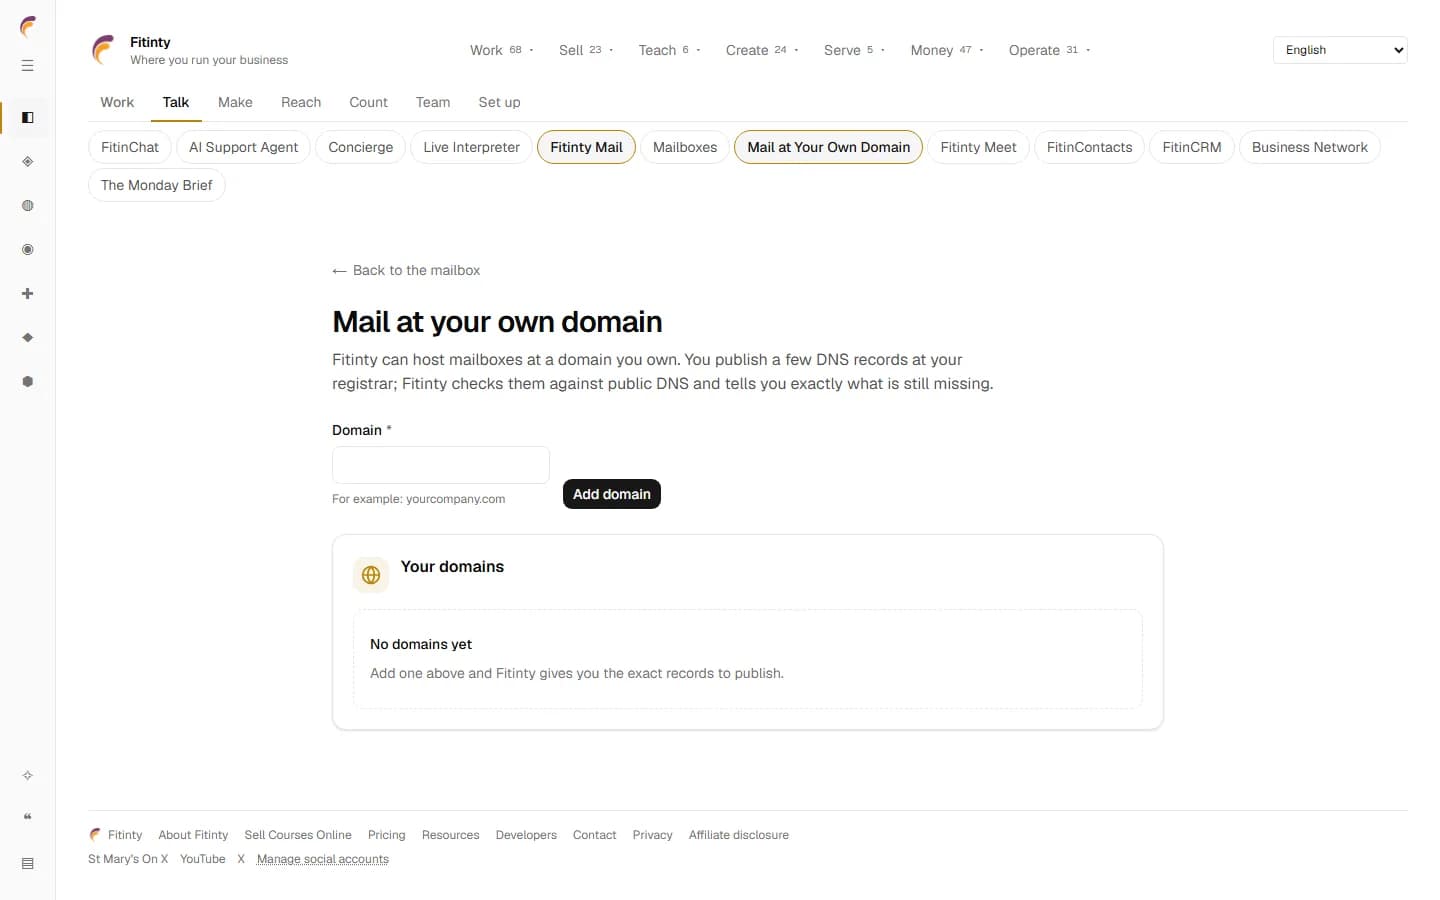Open the Live Interpreter pill

[x=471, y=147]
